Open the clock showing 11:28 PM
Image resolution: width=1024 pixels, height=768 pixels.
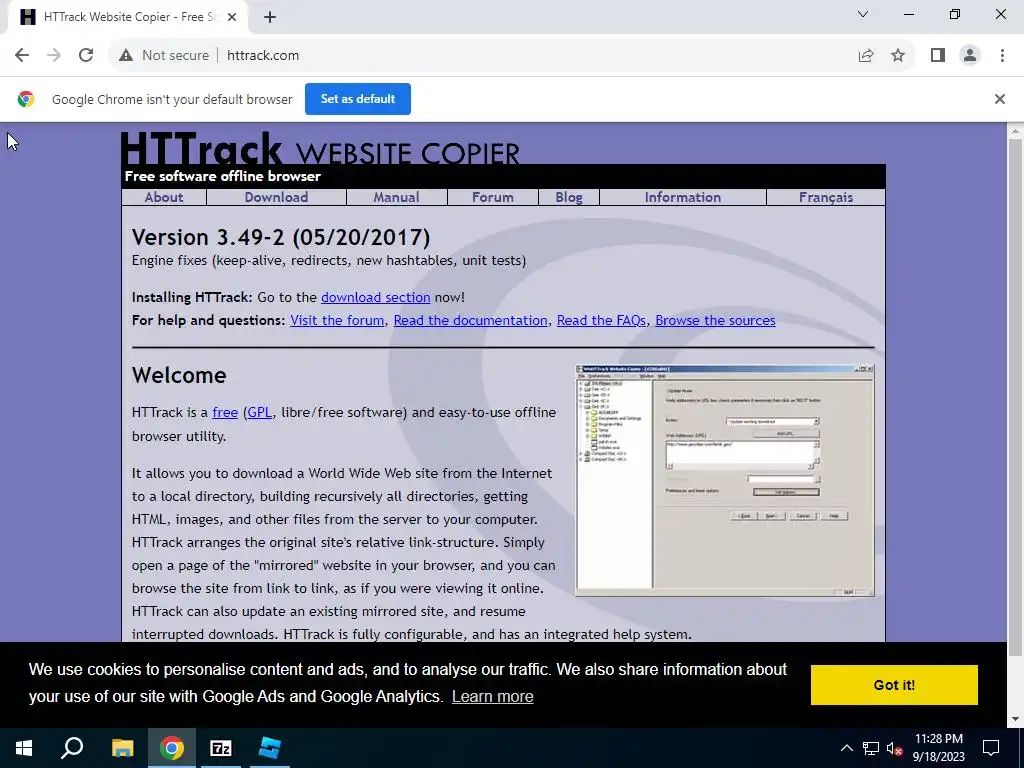click(x=938, y=748)
